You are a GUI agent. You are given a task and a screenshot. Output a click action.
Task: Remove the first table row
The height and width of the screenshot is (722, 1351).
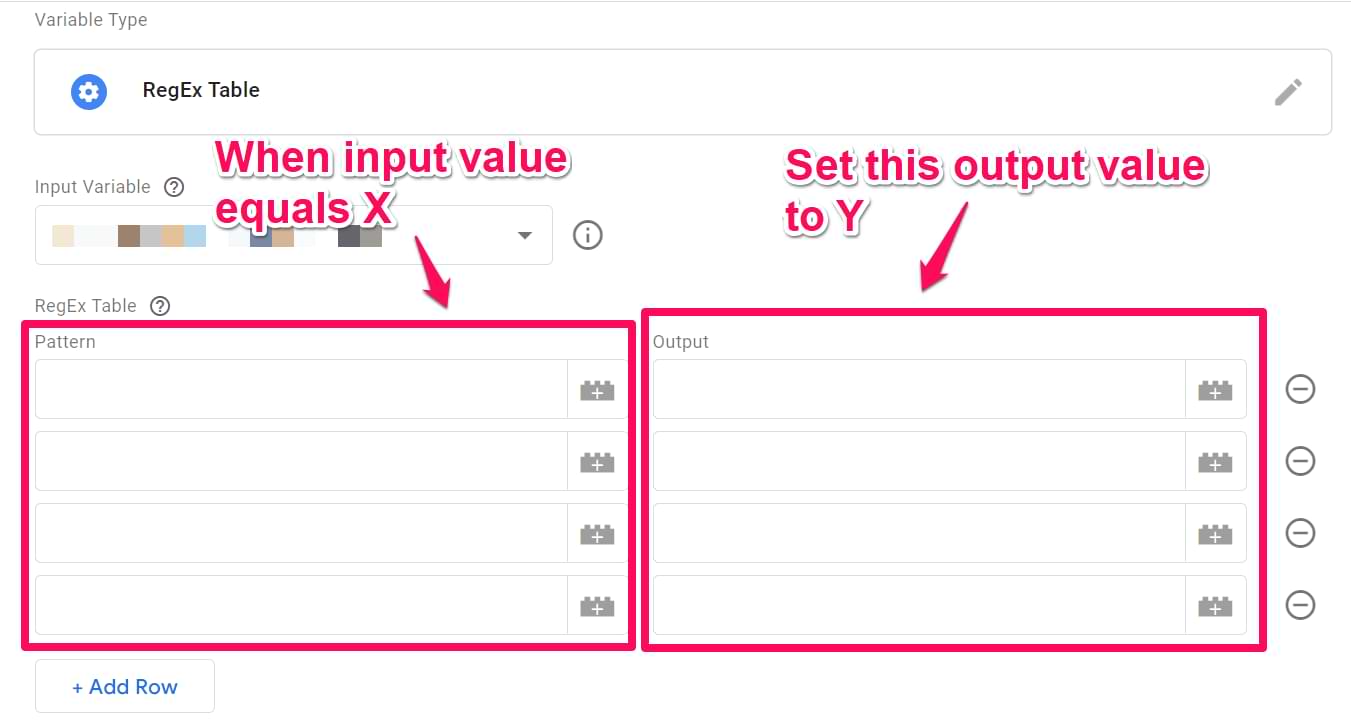pyautogui.click(x=1300, y=389)
